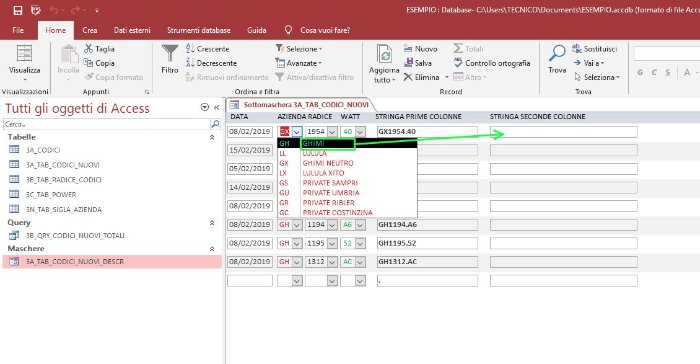Open watt dropdown showing 52
The height and width of the screenshot is (364, 700).
tap(360, 243)
